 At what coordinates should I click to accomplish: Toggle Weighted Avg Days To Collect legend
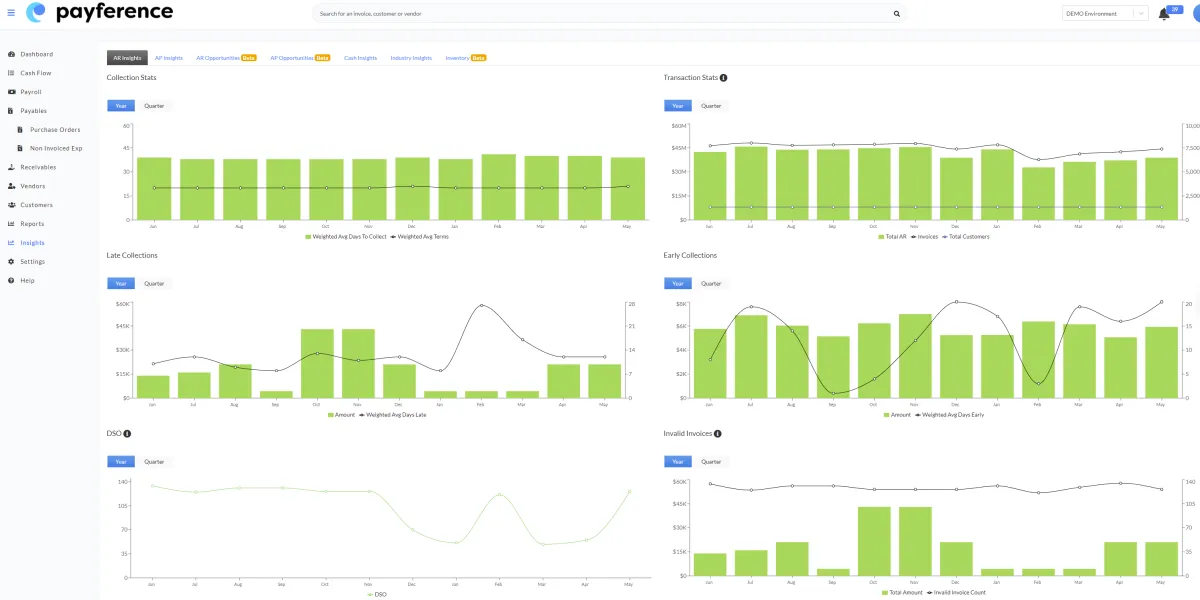click(346, 237)
